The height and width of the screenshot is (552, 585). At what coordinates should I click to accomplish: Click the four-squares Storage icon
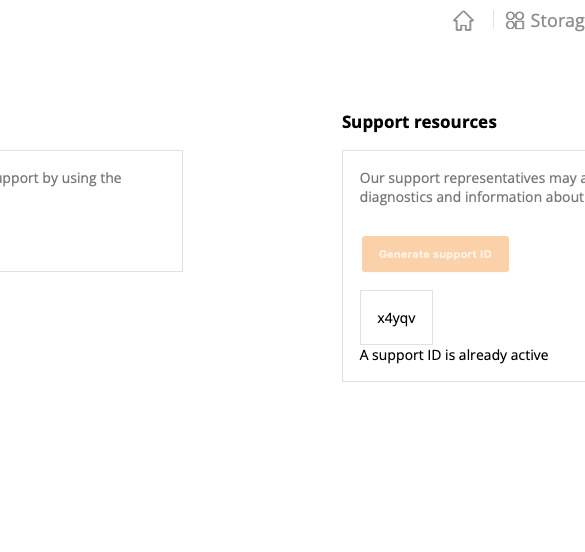click(515, 21)
